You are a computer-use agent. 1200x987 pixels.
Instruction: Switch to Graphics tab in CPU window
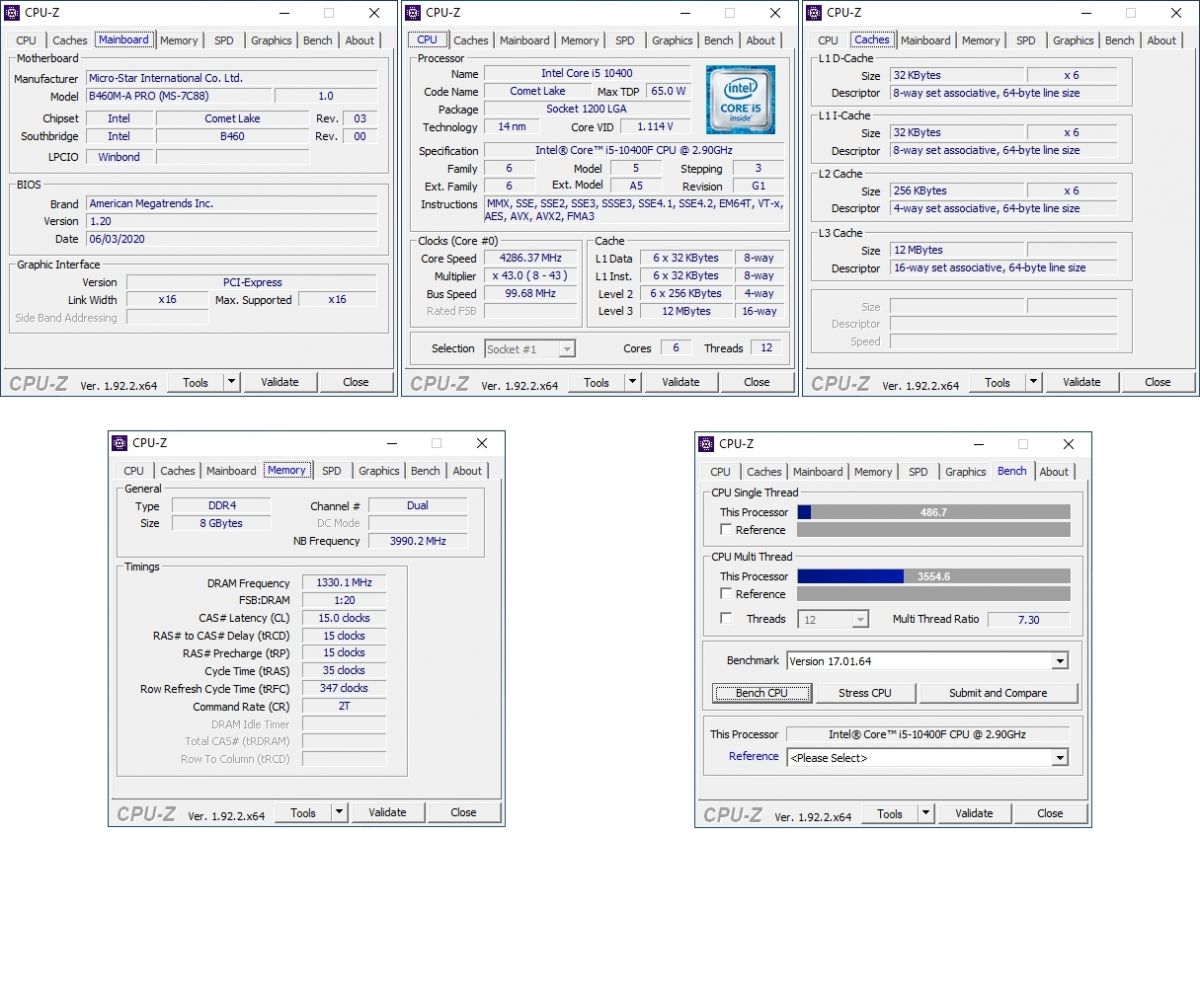[x=672, y=41]
